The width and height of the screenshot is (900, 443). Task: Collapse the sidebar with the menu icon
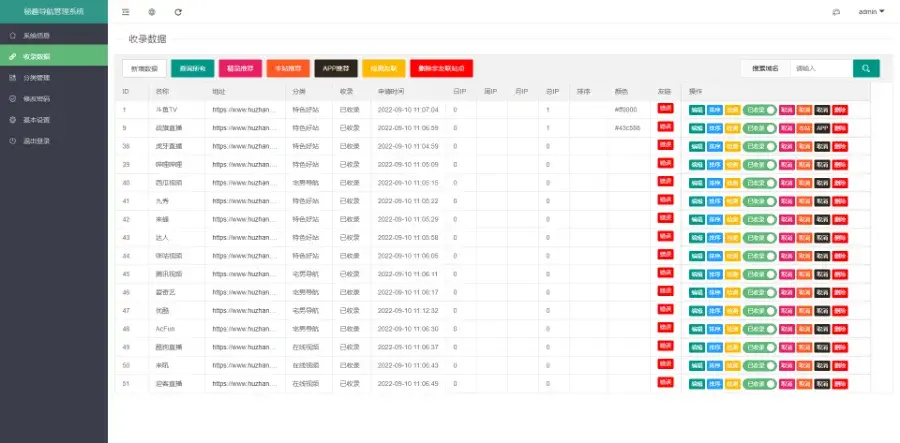coord(126,11)
